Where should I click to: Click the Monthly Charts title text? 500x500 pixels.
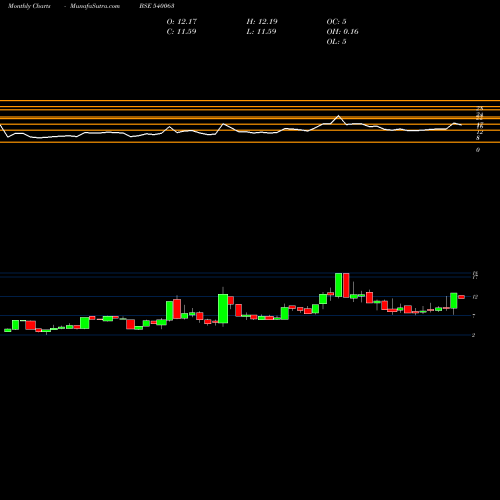[29, 6]
